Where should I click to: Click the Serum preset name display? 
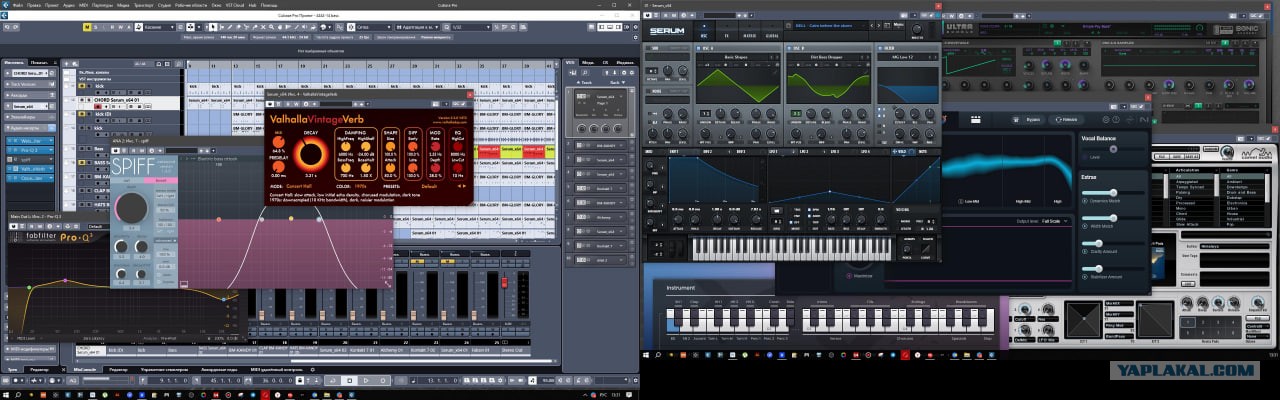[x=827, y=25]
